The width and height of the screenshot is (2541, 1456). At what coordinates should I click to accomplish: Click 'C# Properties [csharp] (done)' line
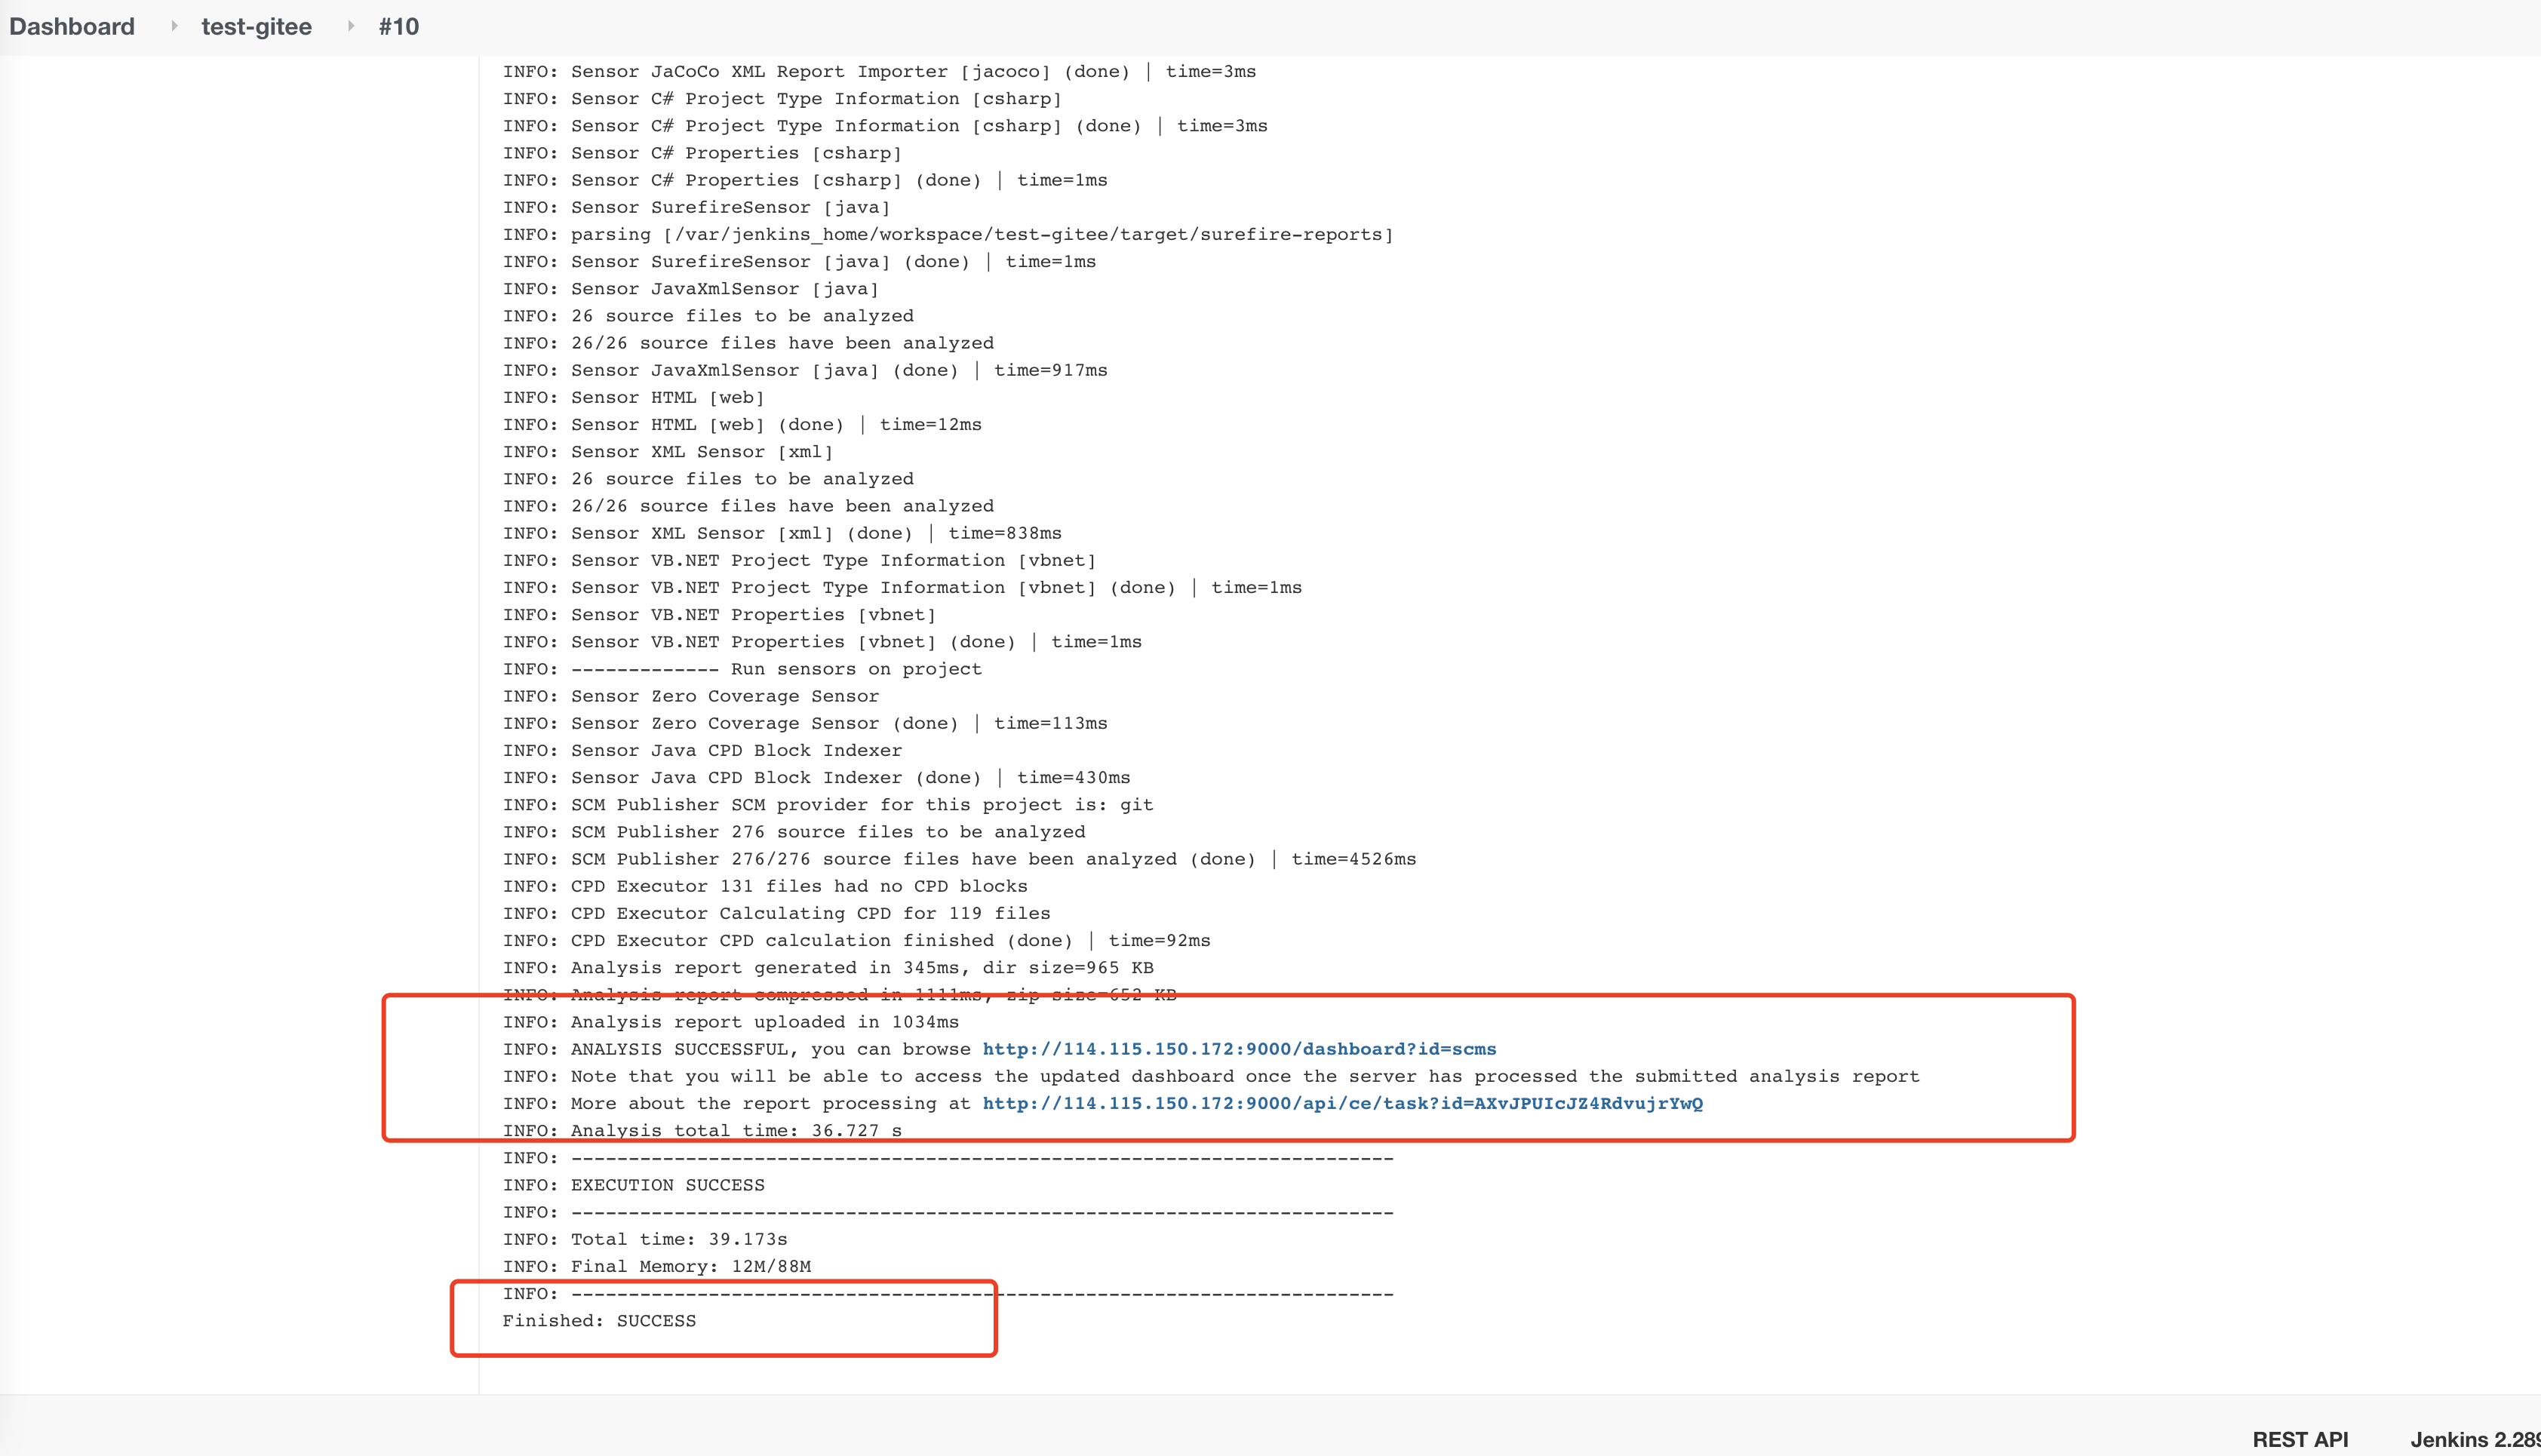(x=805, y=180)
